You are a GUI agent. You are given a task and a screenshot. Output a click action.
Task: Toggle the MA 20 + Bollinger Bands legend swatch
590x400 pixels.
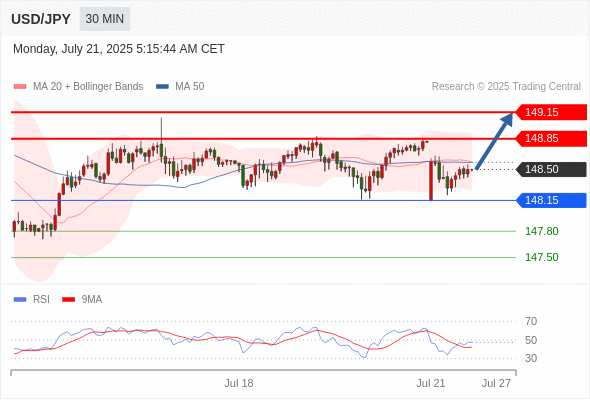[20, 87]
